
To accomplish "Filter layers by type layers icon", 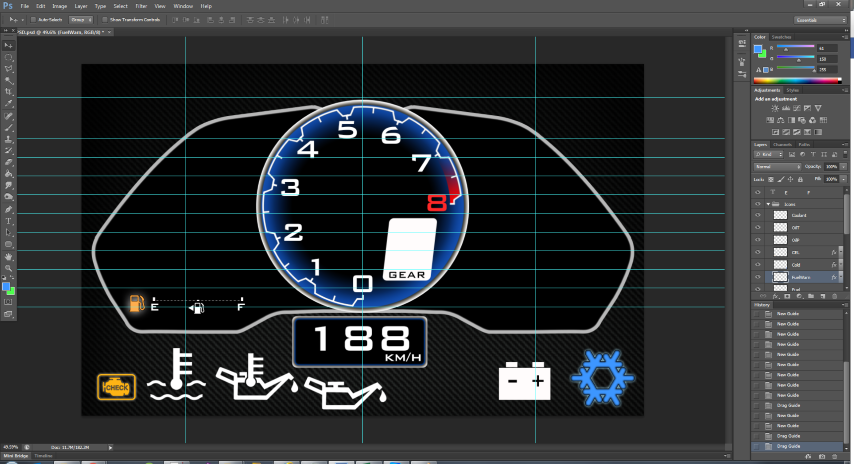I will click(815, 155).
